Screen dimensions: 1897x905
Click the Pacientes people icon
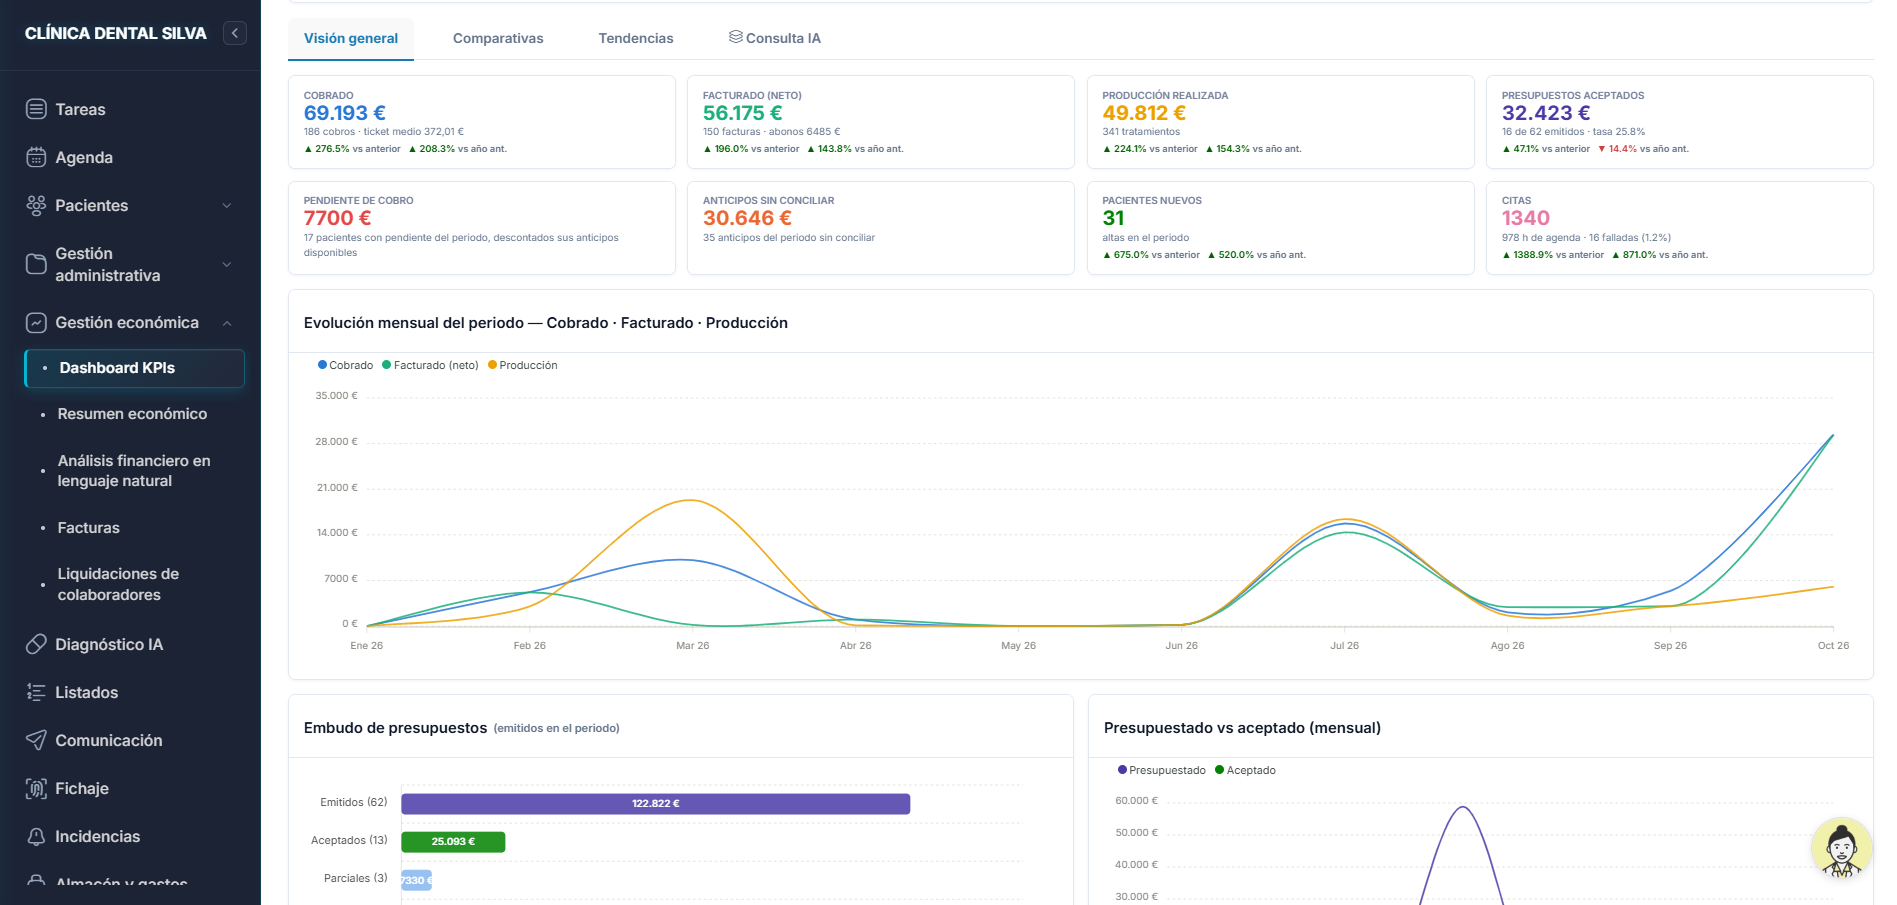[36, 205]
